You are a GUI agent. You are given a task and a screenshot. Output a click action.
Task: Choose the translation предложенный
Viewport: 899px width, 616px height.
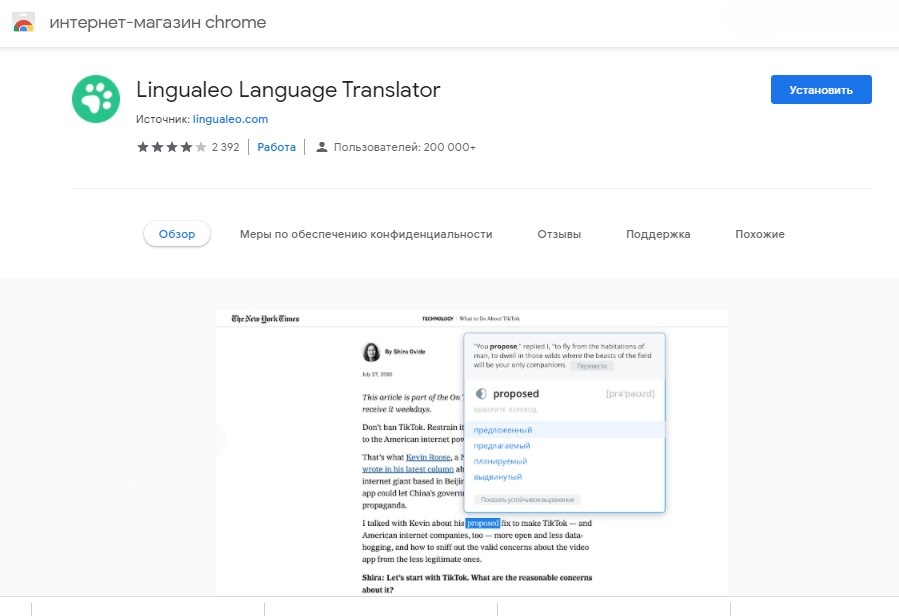click(503, 430)
